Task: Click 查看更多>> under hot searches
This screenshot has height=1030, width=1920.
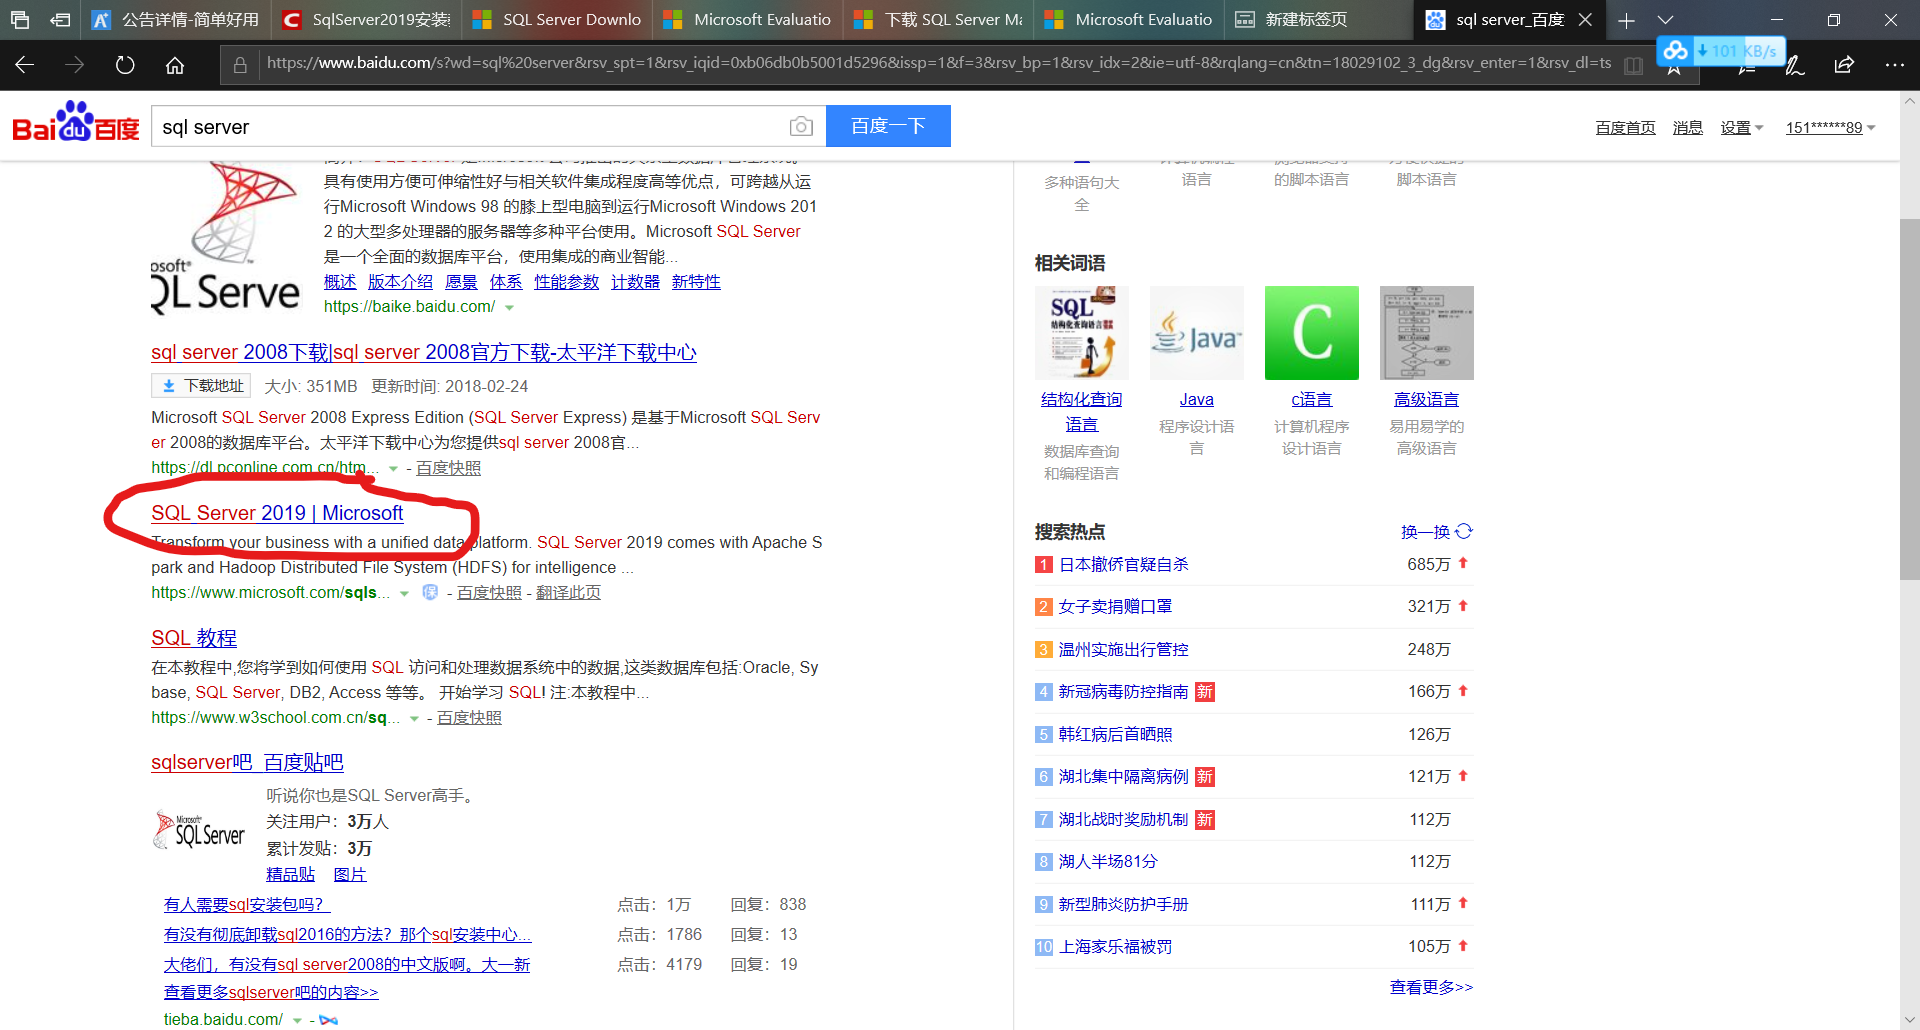Action: (1431, 987)
